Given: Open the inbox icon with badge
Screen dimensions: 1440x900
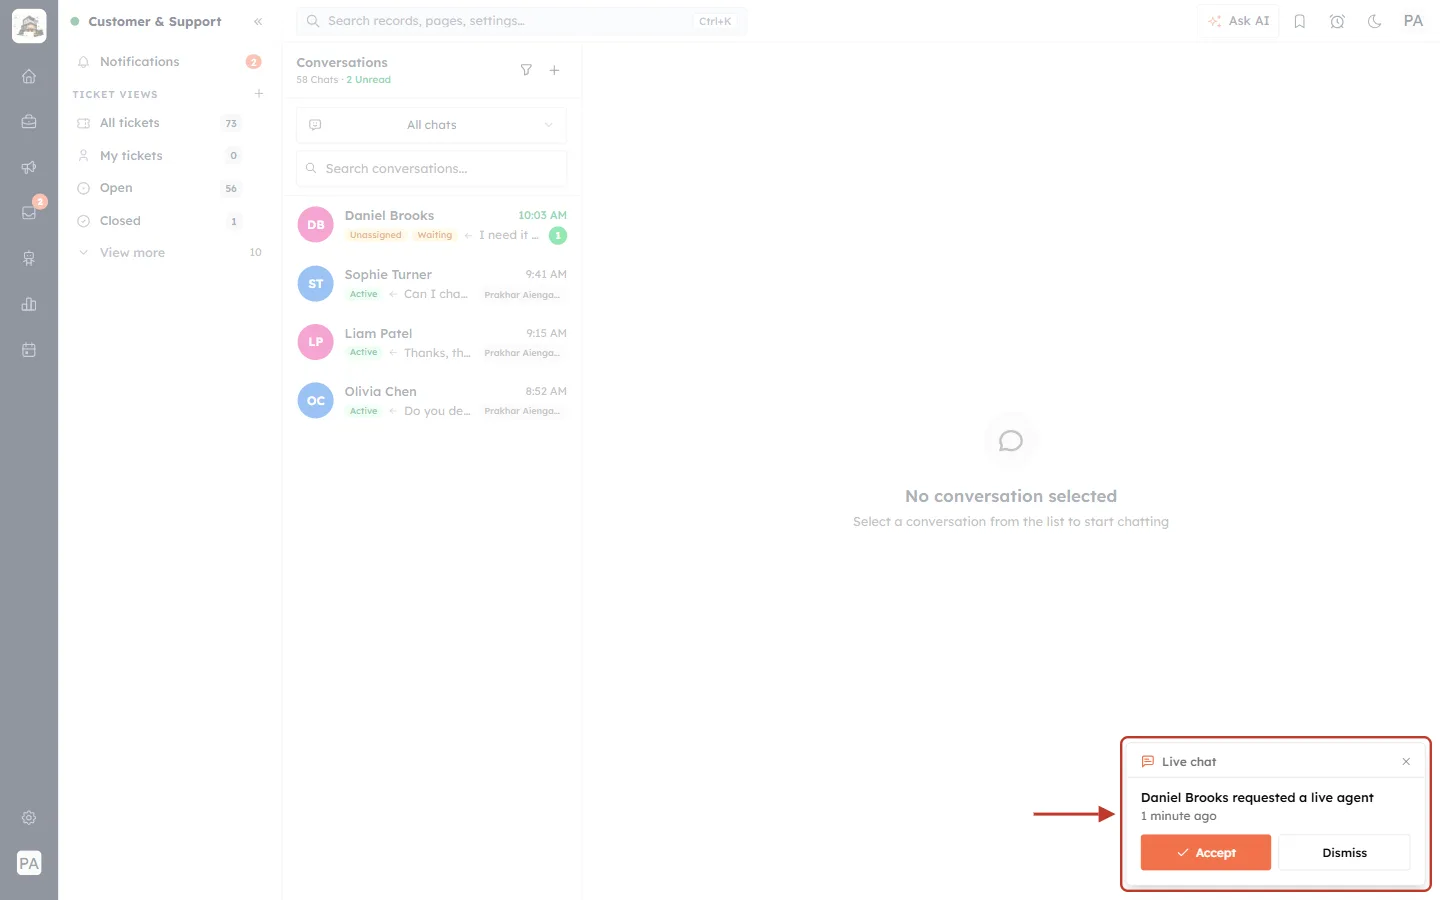Looking at the screenshot, I should pos(29,212).
